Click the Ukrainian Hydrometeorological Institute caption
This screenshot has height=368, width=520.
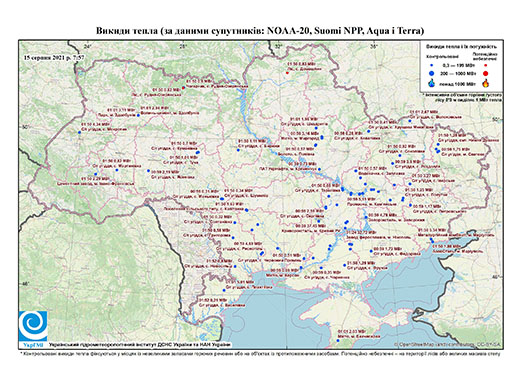[140, 345]
